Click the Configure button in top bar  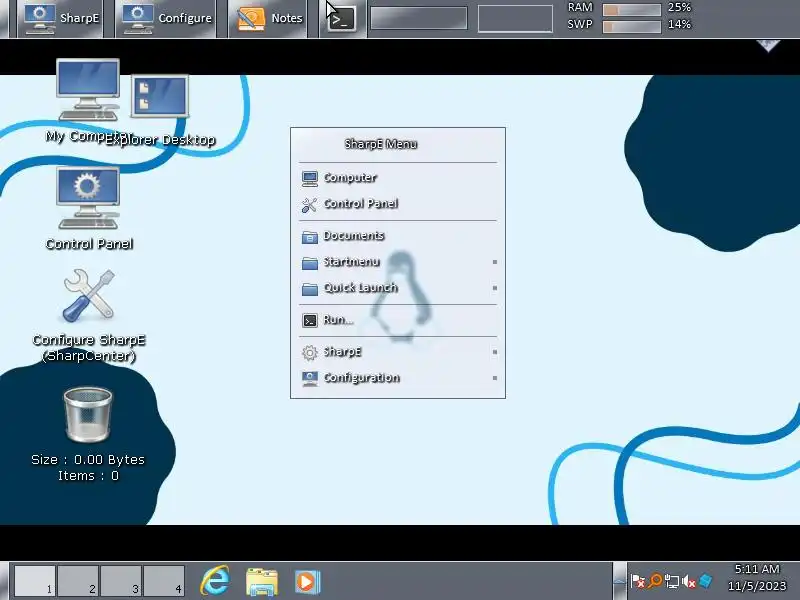click(x=166, y=18)
